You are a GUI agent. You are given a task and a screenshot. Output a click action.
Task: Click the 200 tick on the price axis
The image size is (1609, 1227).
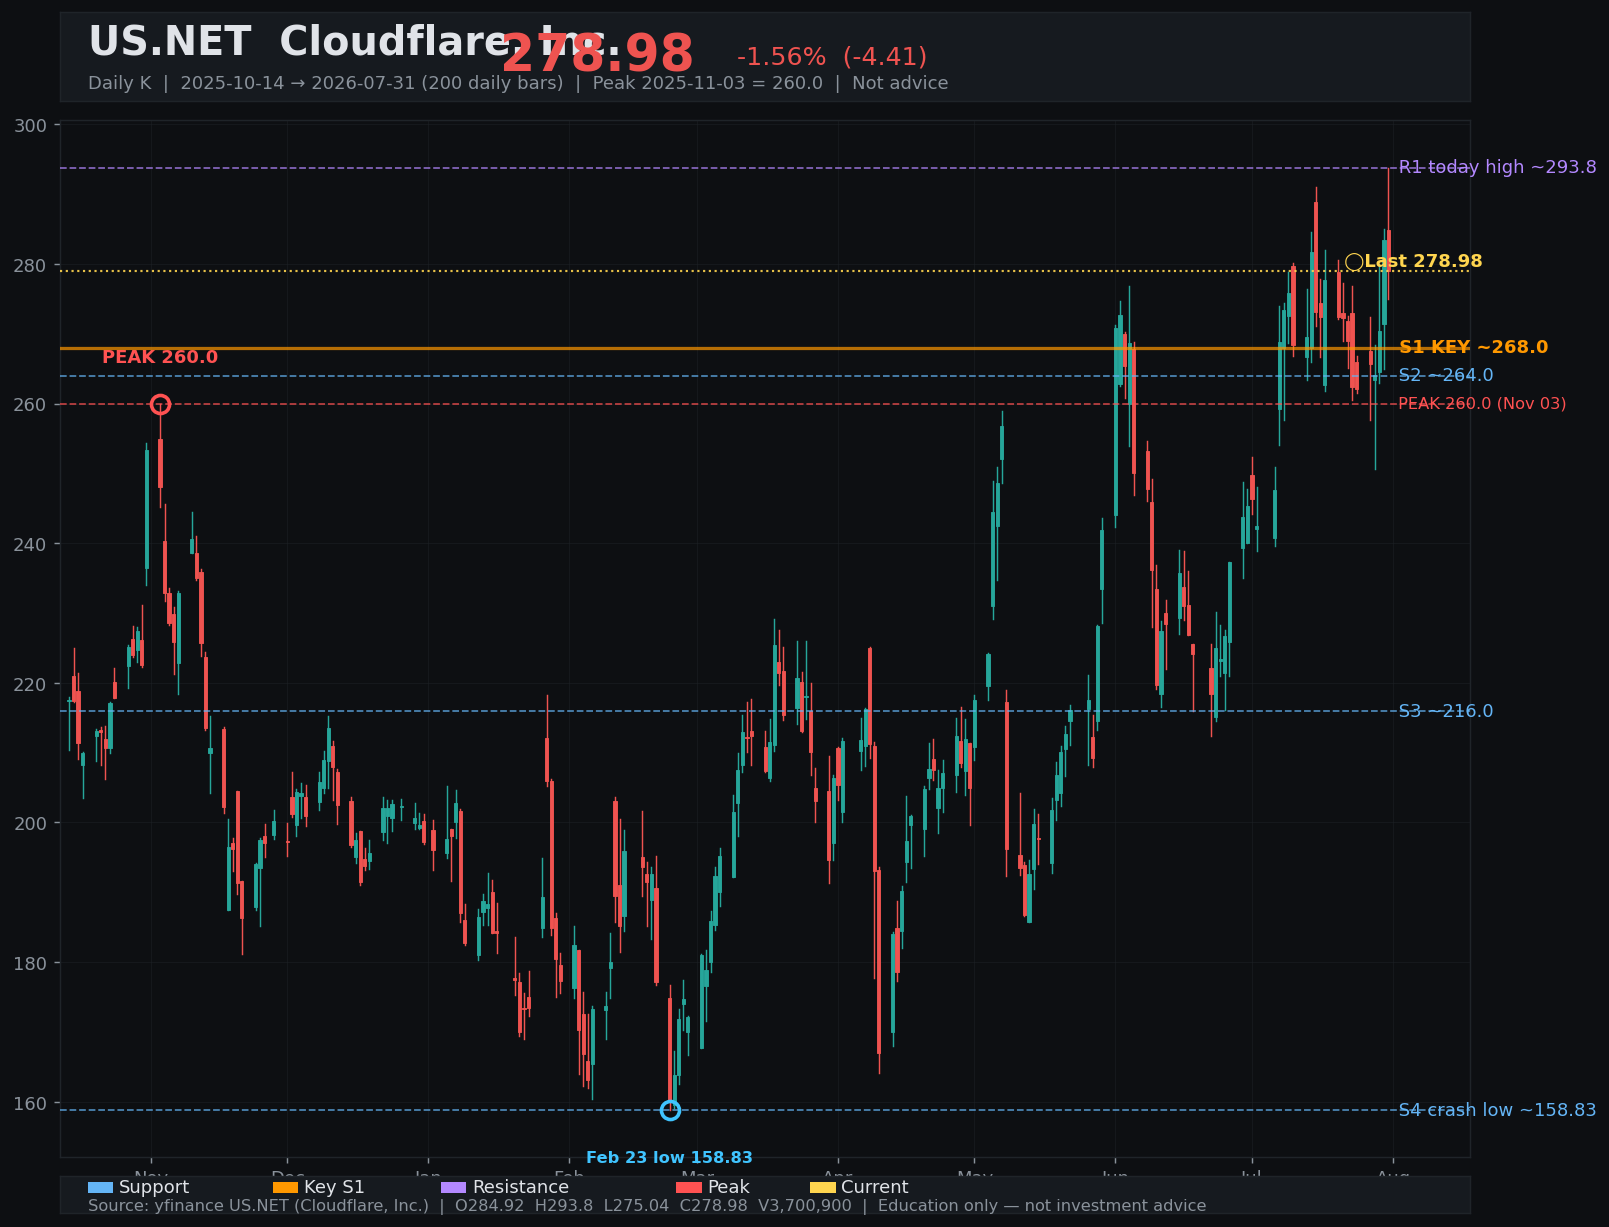(x=32, y=824)
